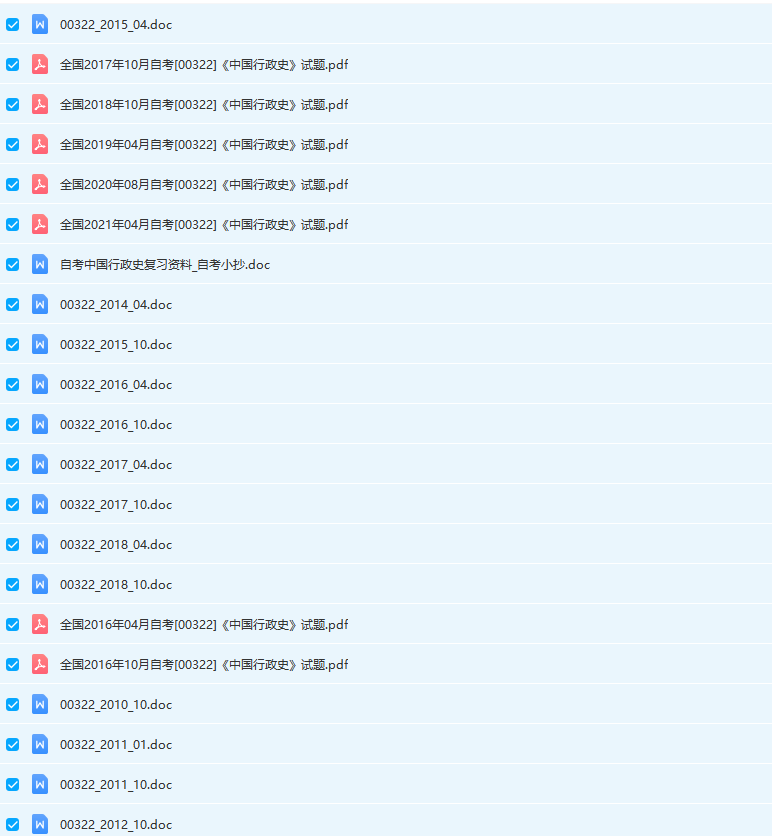Click the Word icon for 00322_2010_10.doc

[x=40, y=704]
